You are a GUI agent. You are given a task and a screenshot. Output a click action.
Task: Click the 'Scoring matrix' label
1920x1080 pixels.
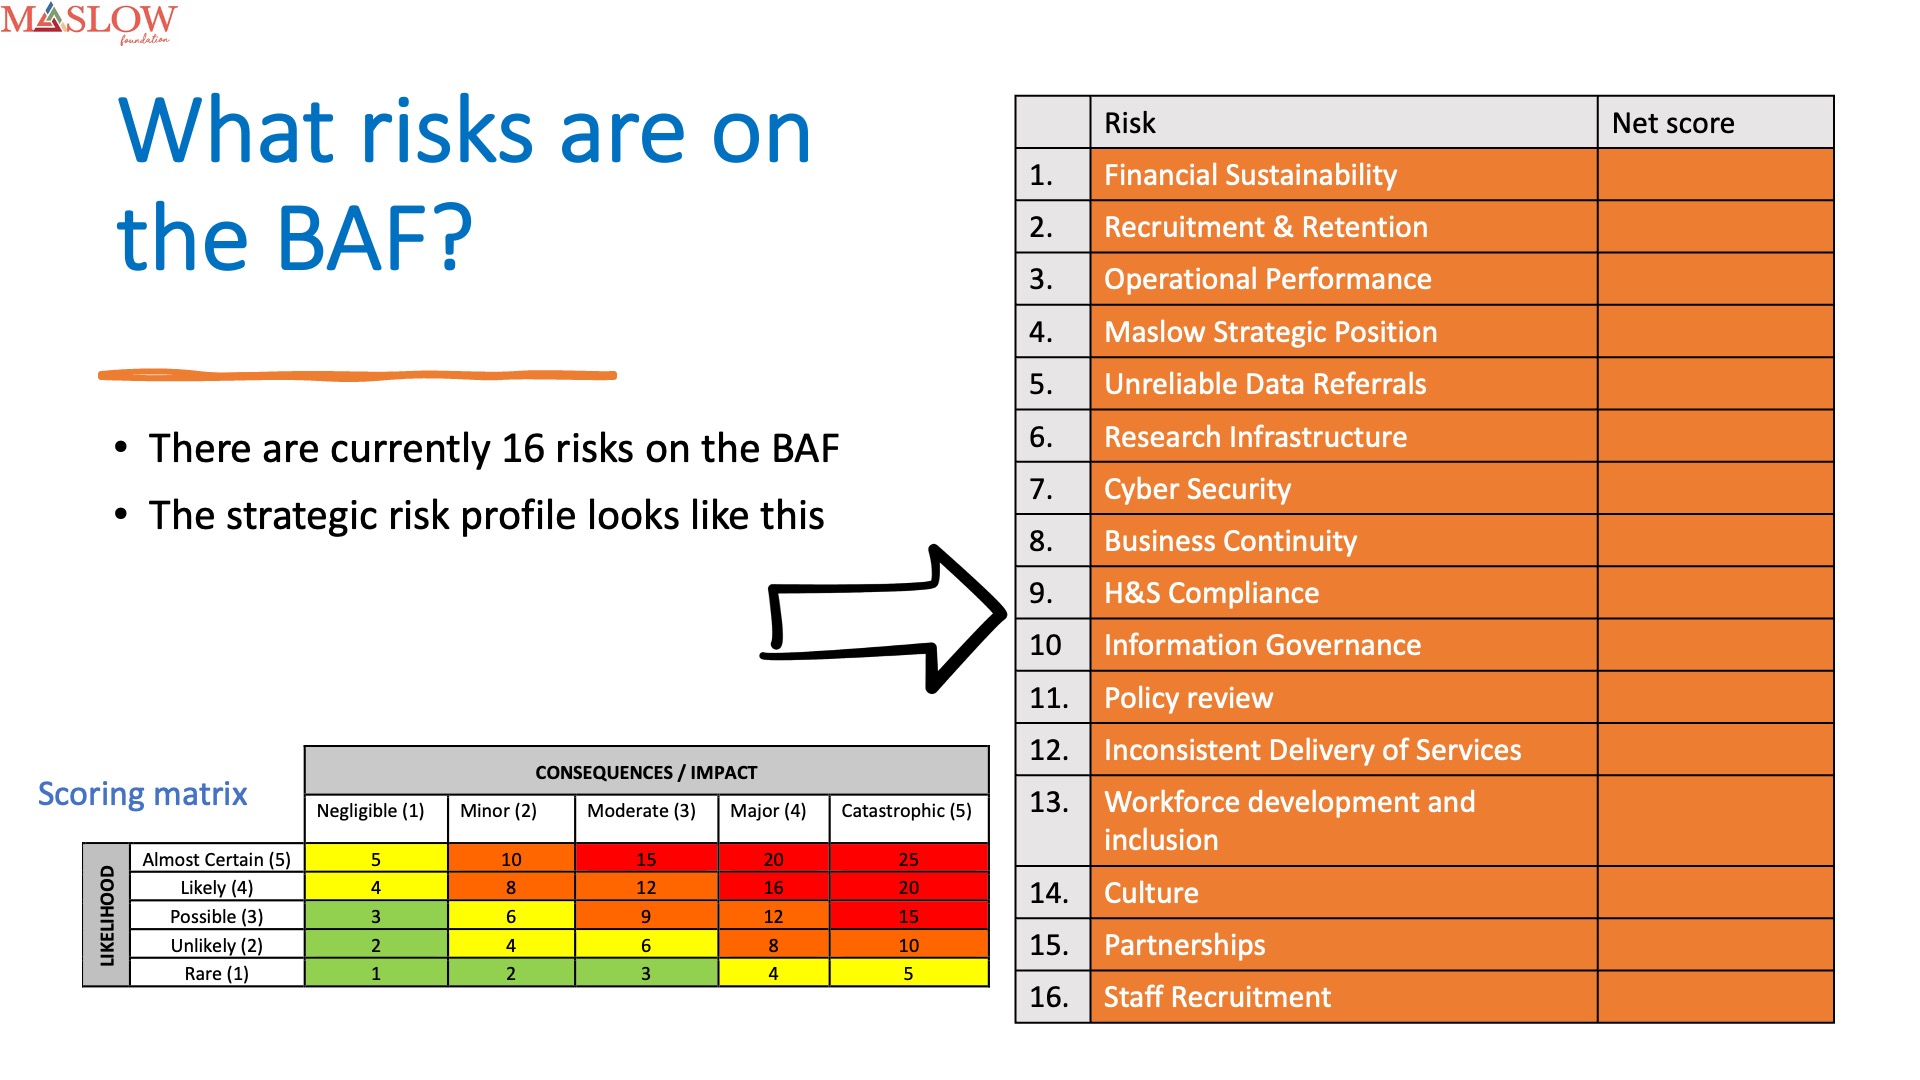point(142,794)
